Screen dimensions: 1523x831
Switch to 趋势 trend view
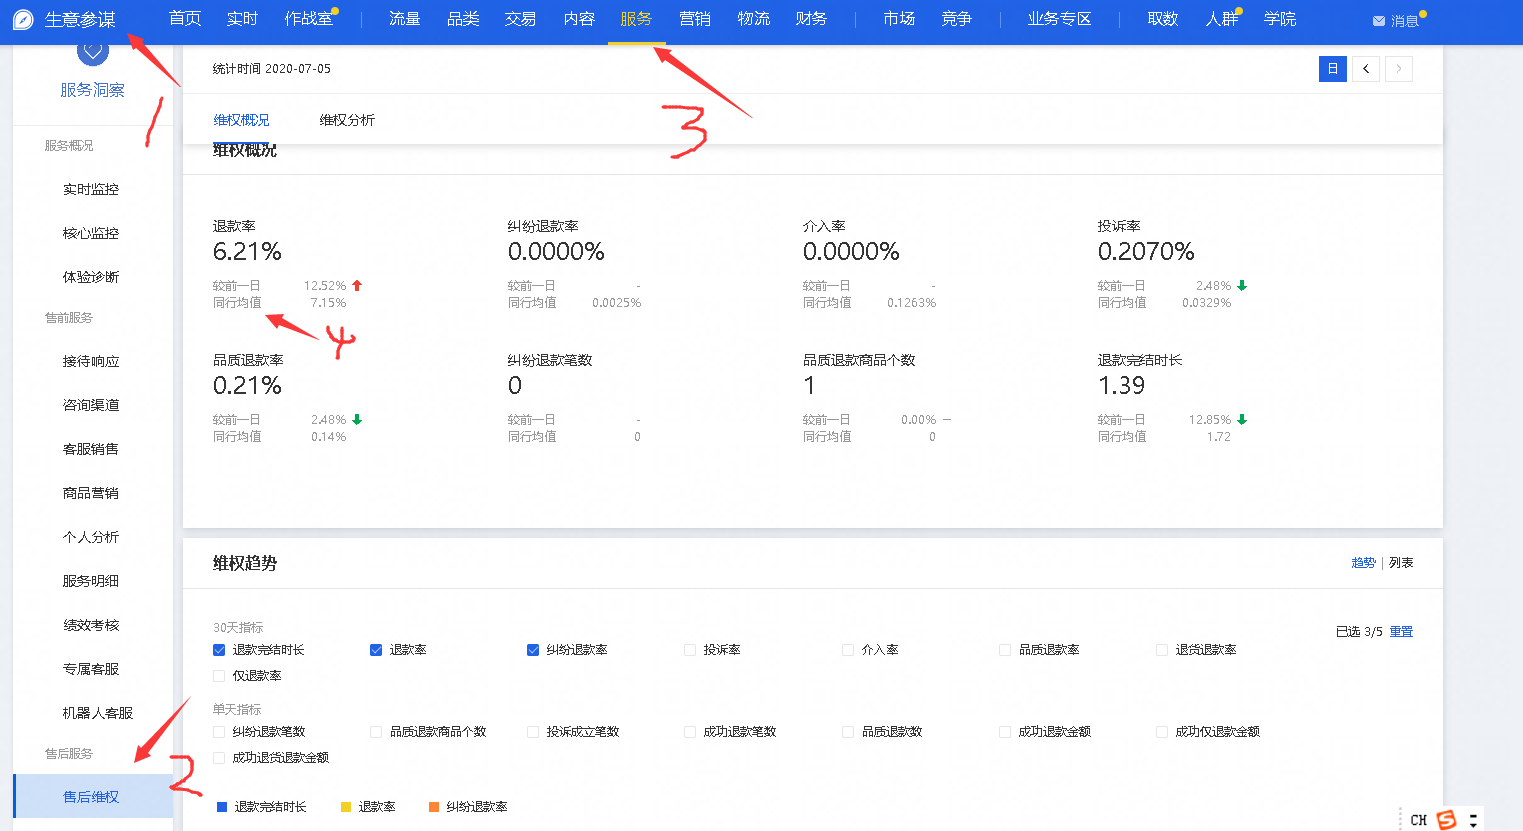pyautogui.click(x=1363, y=563)
